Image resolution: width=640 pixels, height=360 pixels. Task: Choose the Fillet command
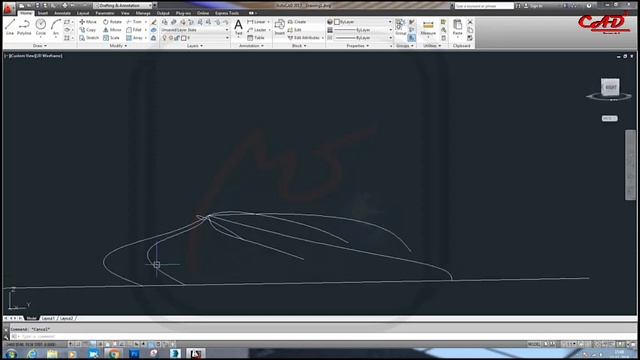pos(134,30)
